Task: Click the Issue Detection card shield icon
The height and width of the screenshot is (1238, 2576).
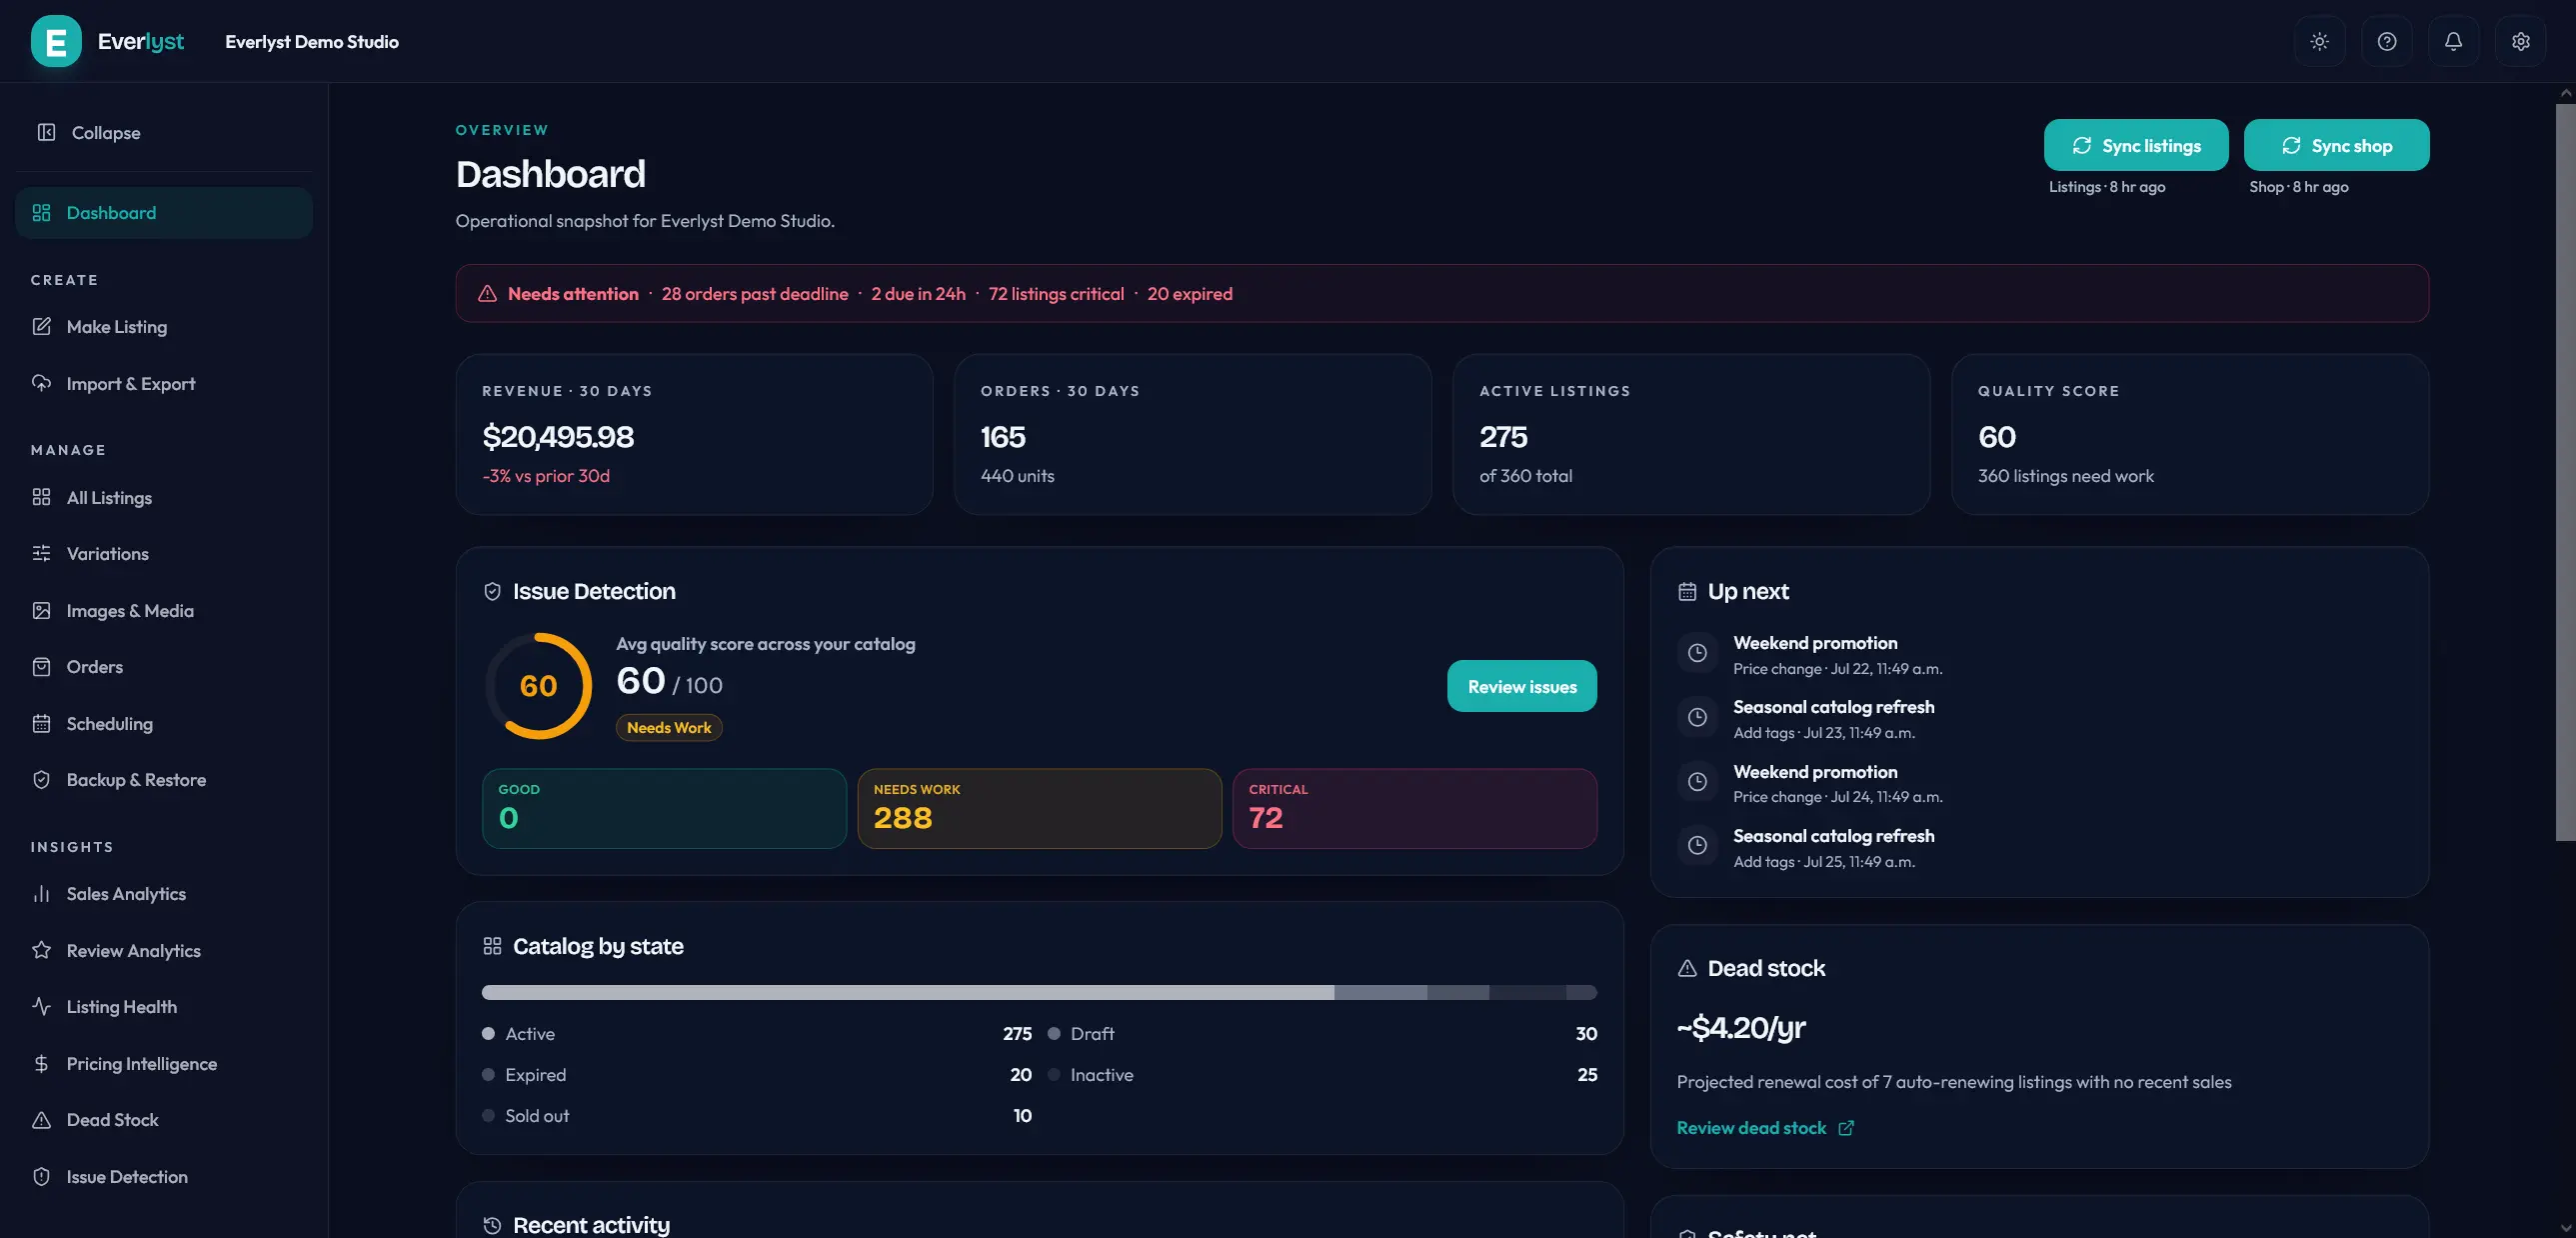Action: [x=492, y=592]
